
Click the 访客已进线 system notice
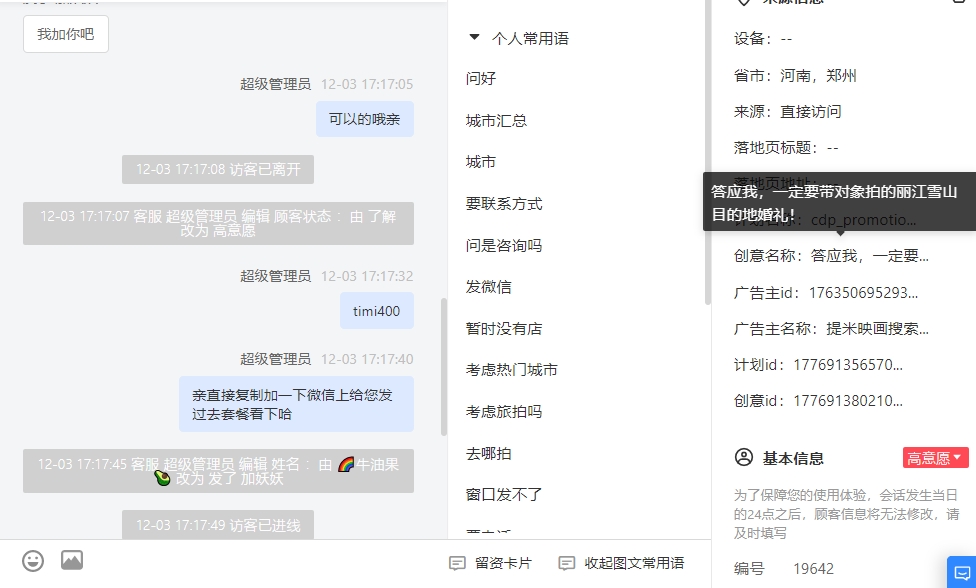pos(218,525)
